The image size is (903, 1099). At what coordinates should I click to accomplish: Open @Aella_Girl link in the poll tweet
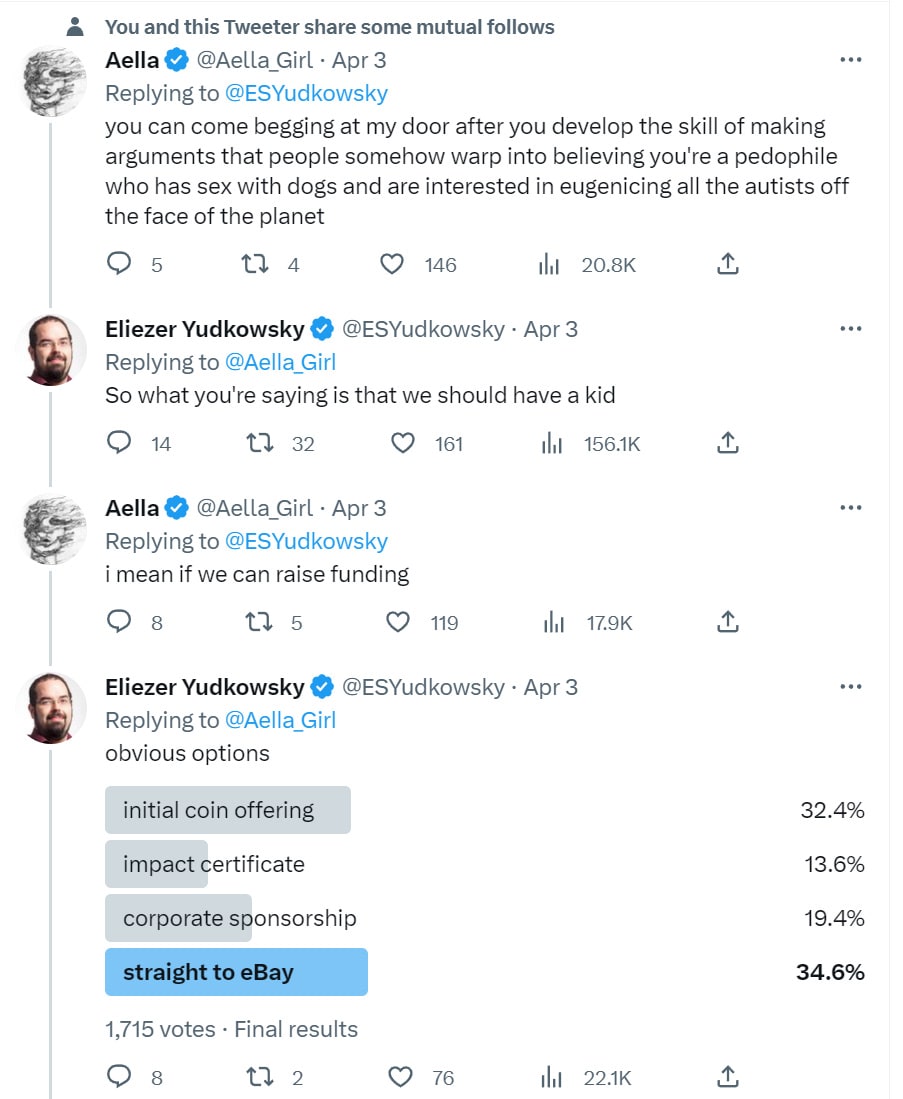coord(280,720)
